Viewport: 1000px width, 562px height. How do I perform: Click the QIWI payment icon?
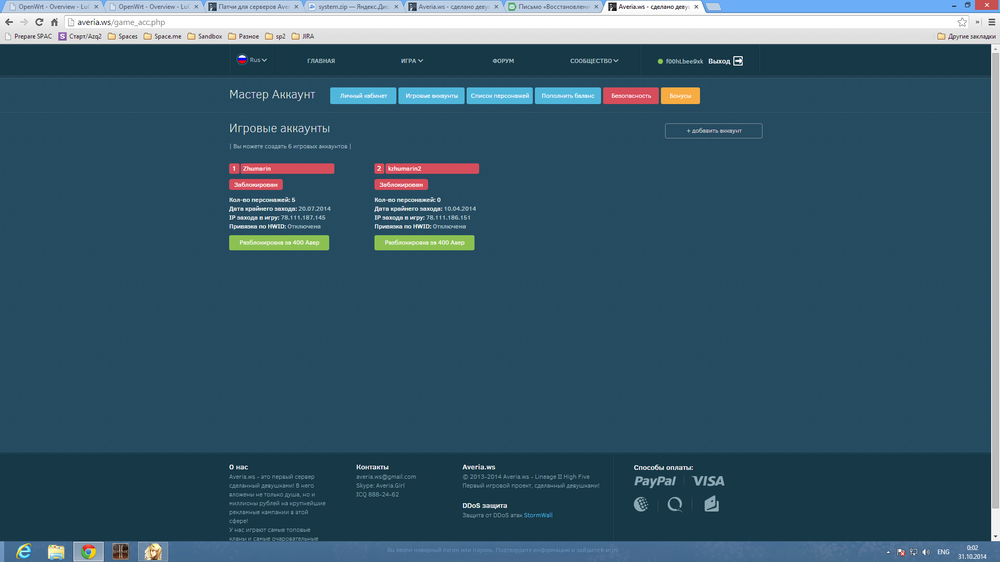pos(675,504)
